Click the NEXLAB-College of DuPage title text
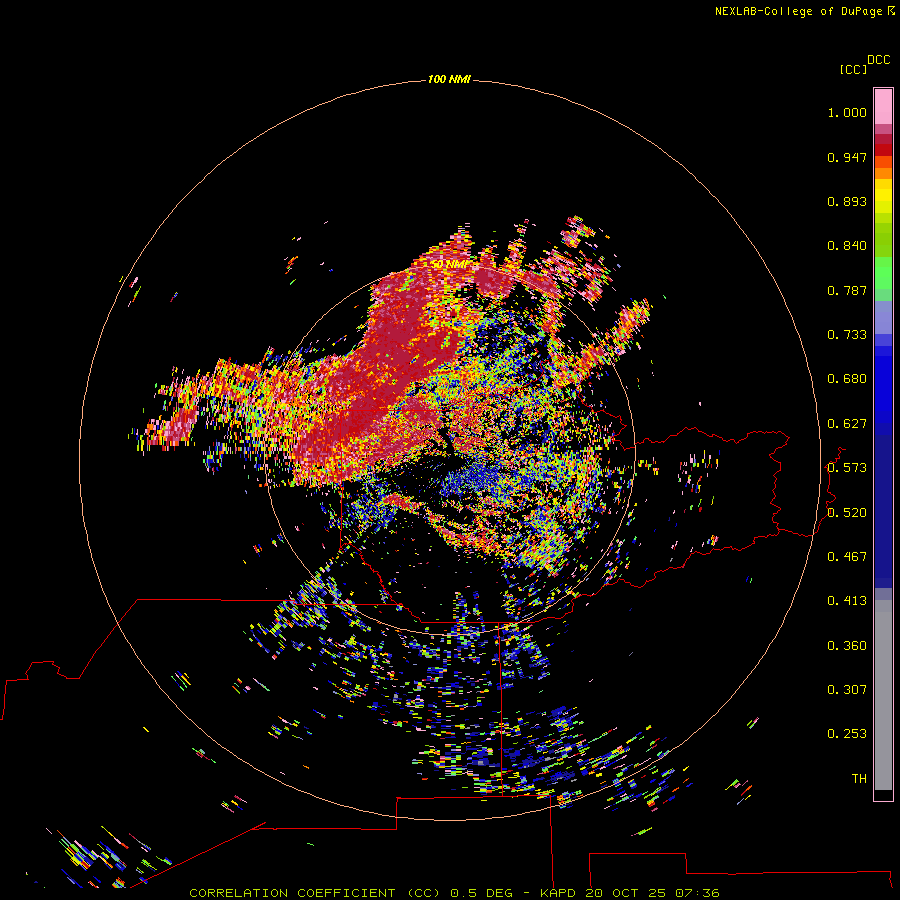The image size is (900, 900). click(x=798, y=11)
